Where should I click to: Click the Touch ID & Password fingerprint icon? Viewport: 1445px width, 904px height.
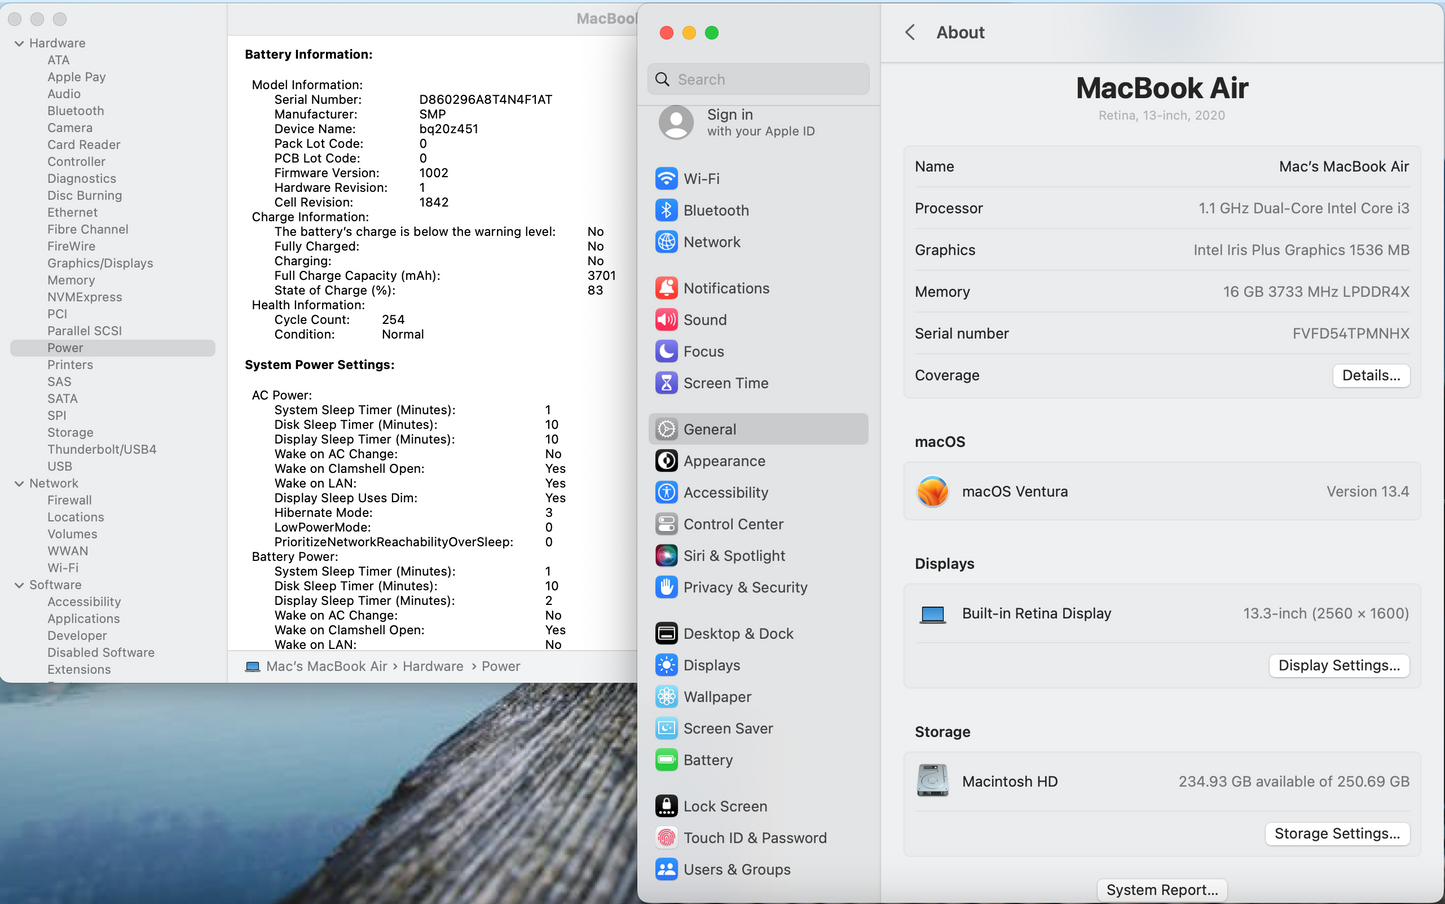coord(666,838)
